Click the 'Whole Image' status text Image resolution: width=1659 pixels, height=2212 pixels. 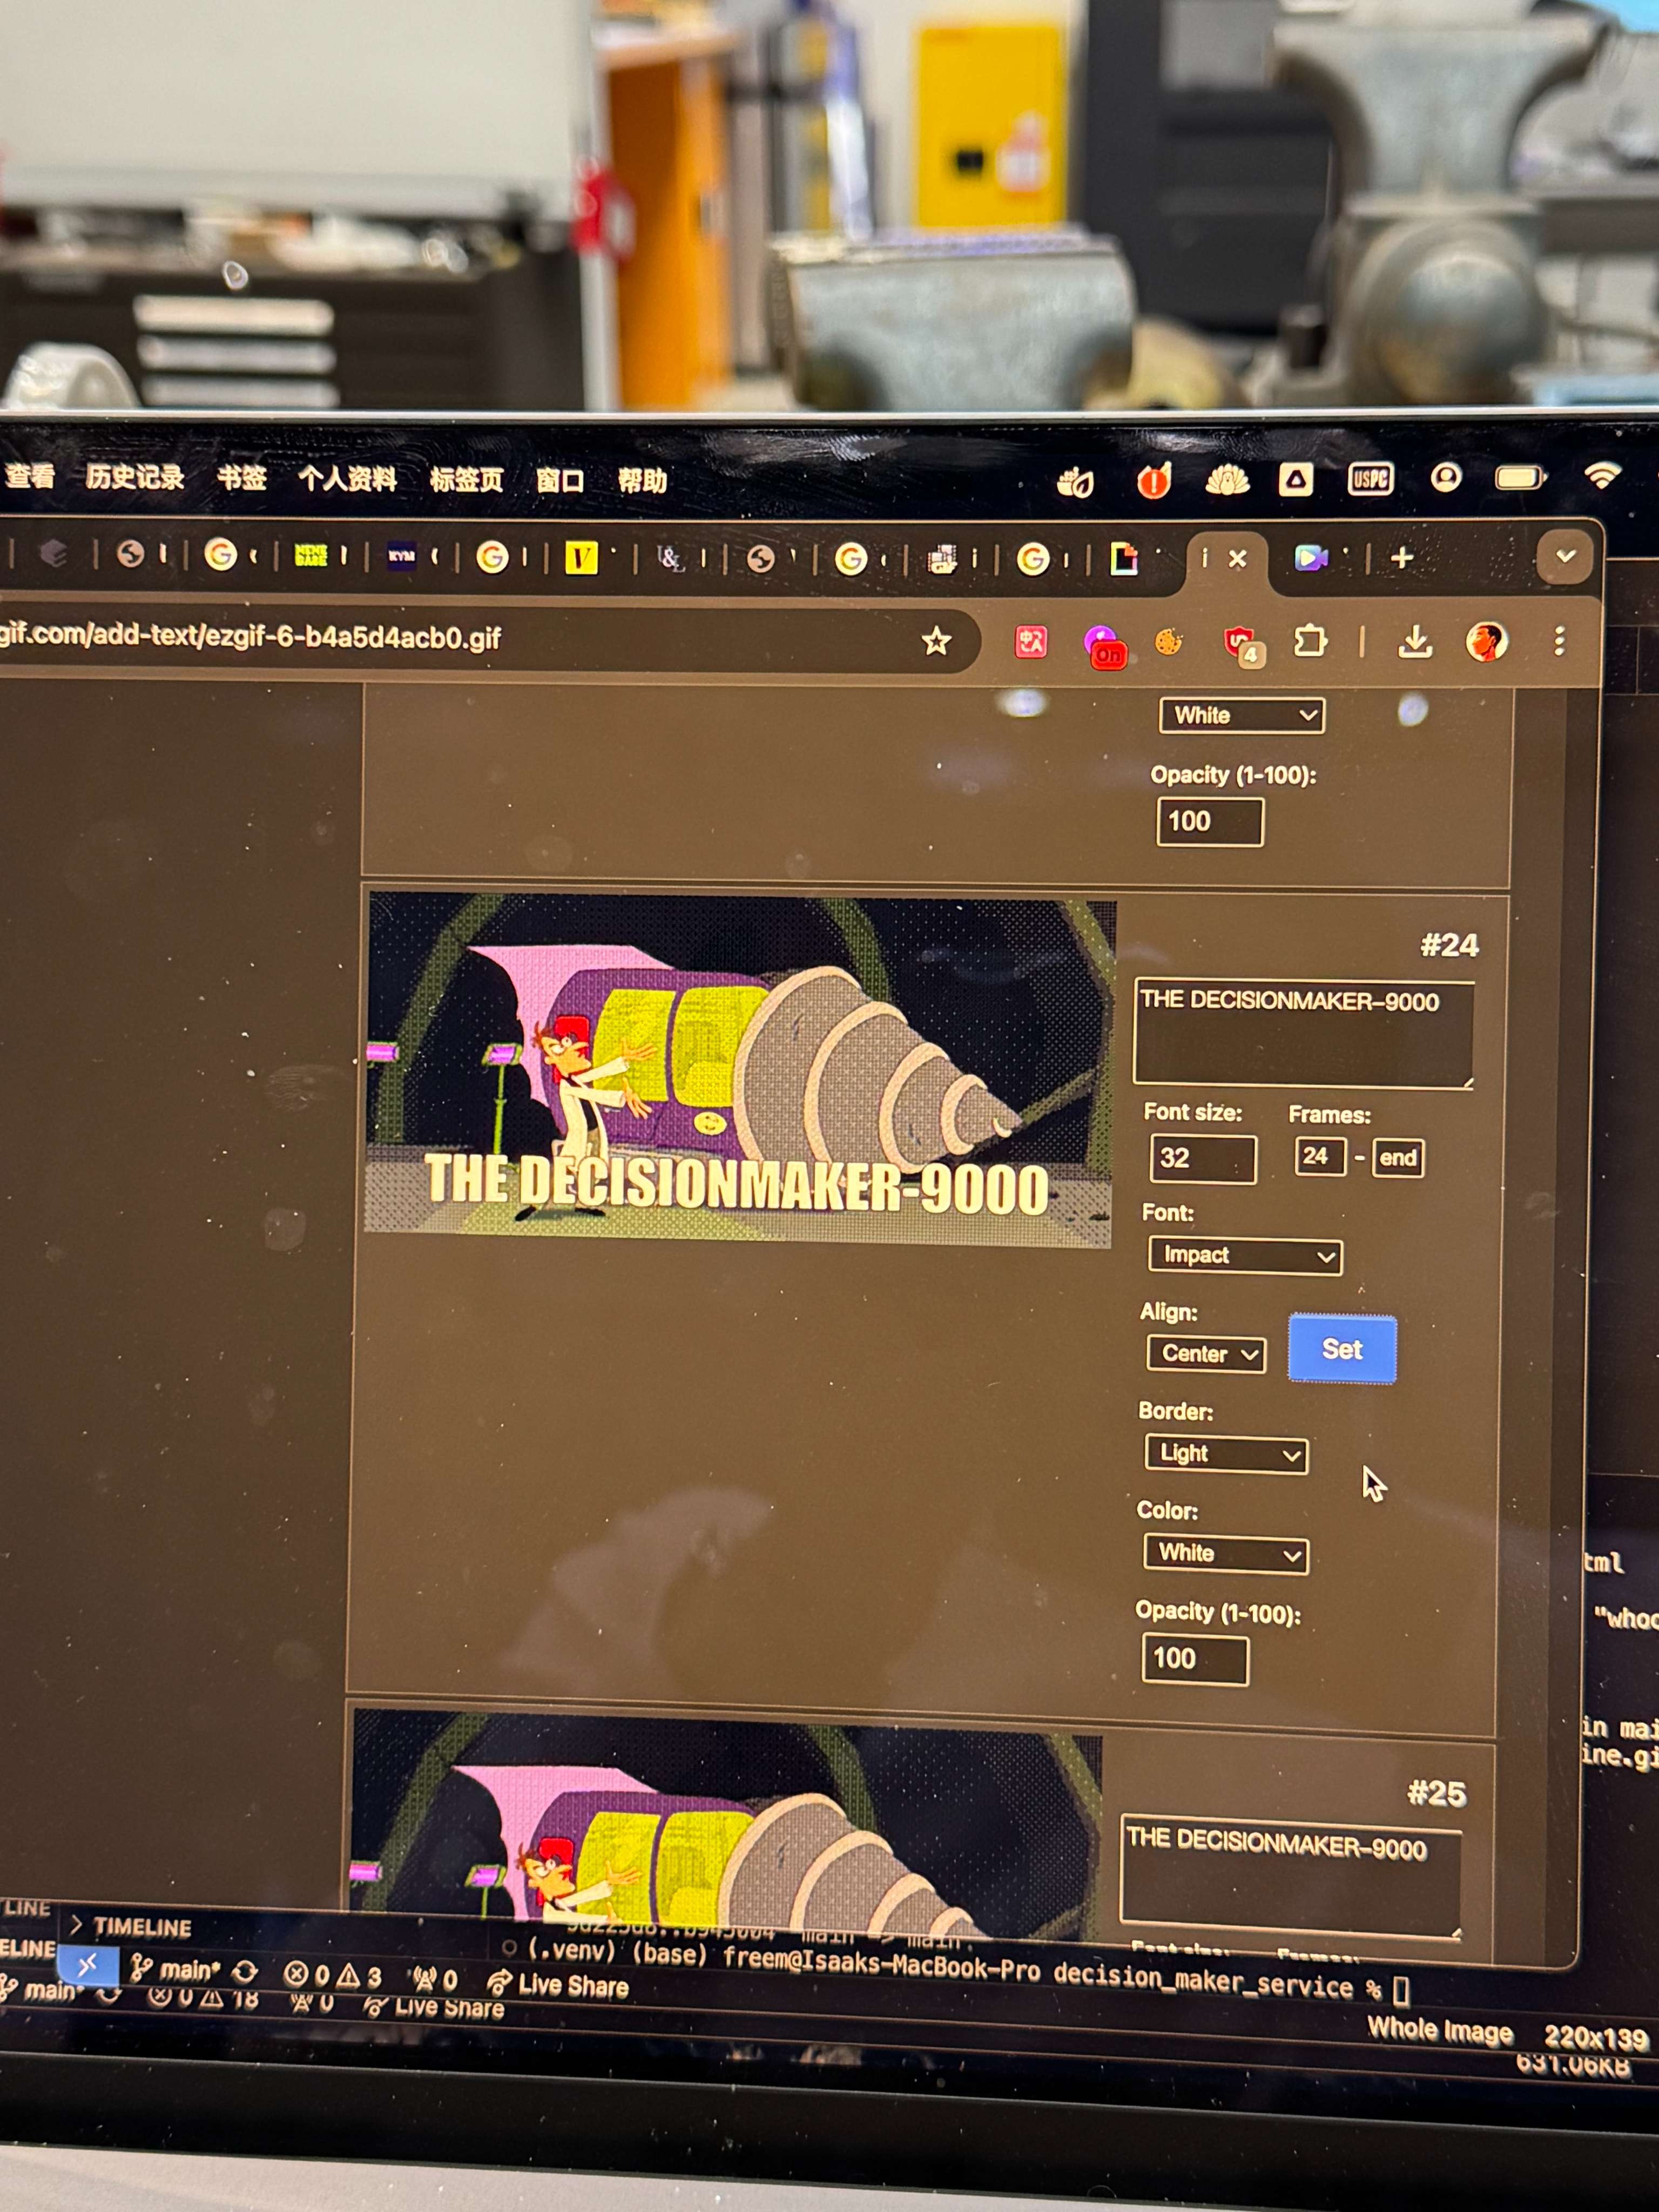coord(1440,2031)
